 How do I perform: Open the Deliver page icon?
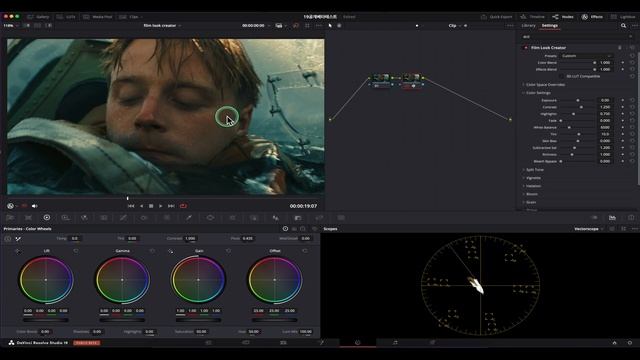(x=433, y=343)
